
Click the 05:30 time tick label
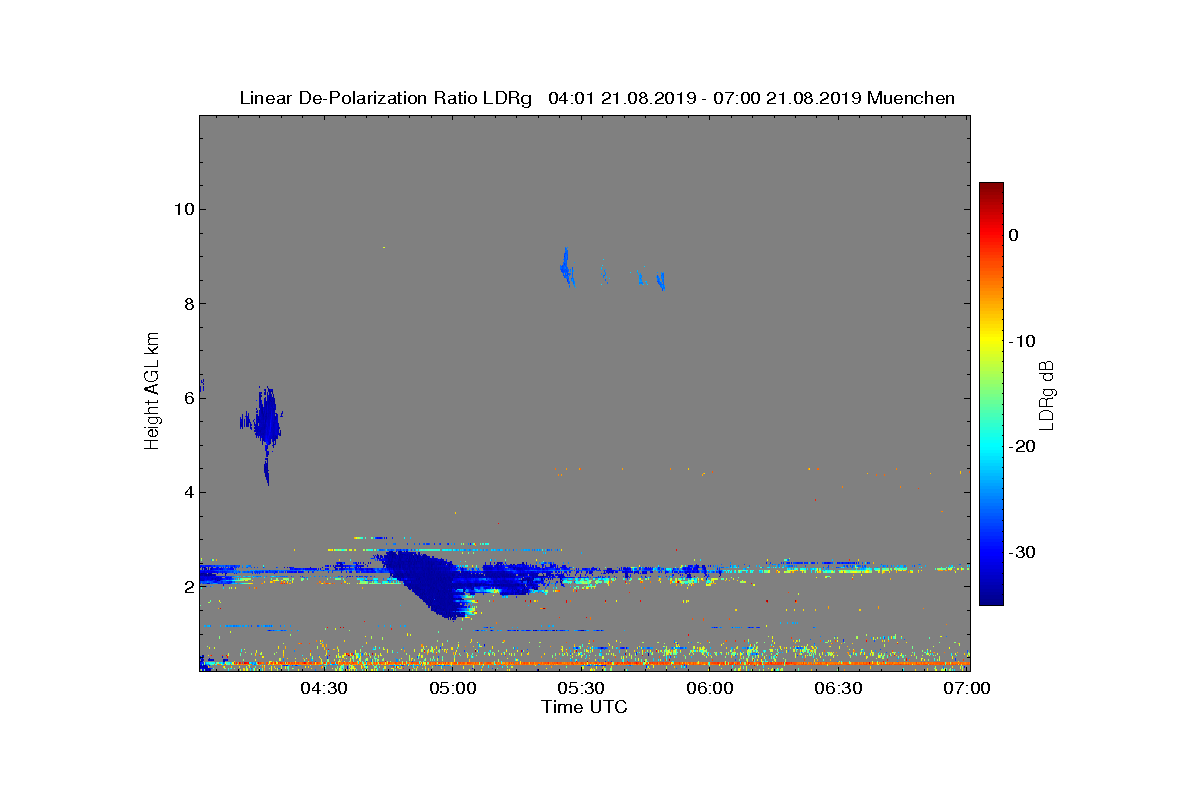(x=582, y=689)
